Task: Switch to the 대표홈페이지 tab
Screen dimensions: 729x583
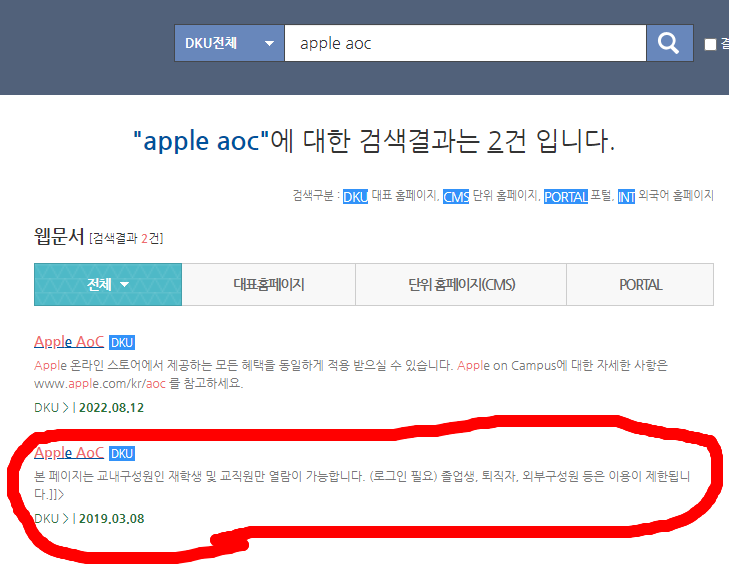Action: [x=269, y=285]
